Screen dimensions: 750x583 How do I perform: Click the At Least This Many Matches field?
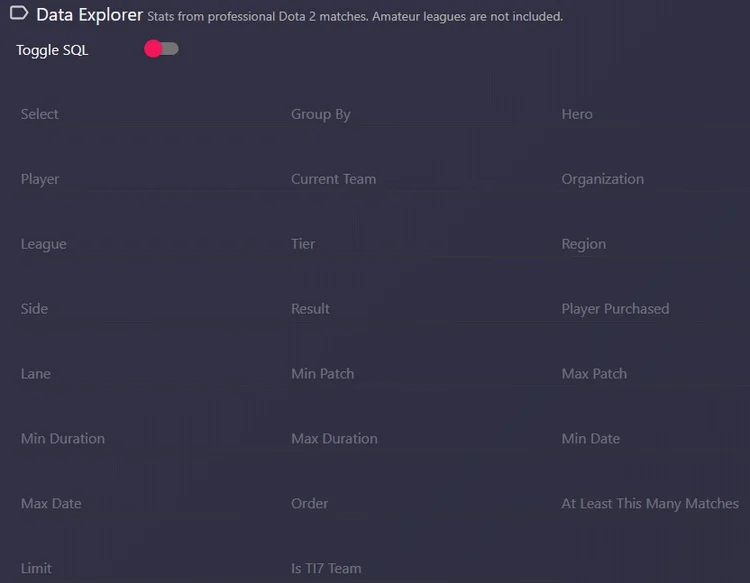[654, 504]
